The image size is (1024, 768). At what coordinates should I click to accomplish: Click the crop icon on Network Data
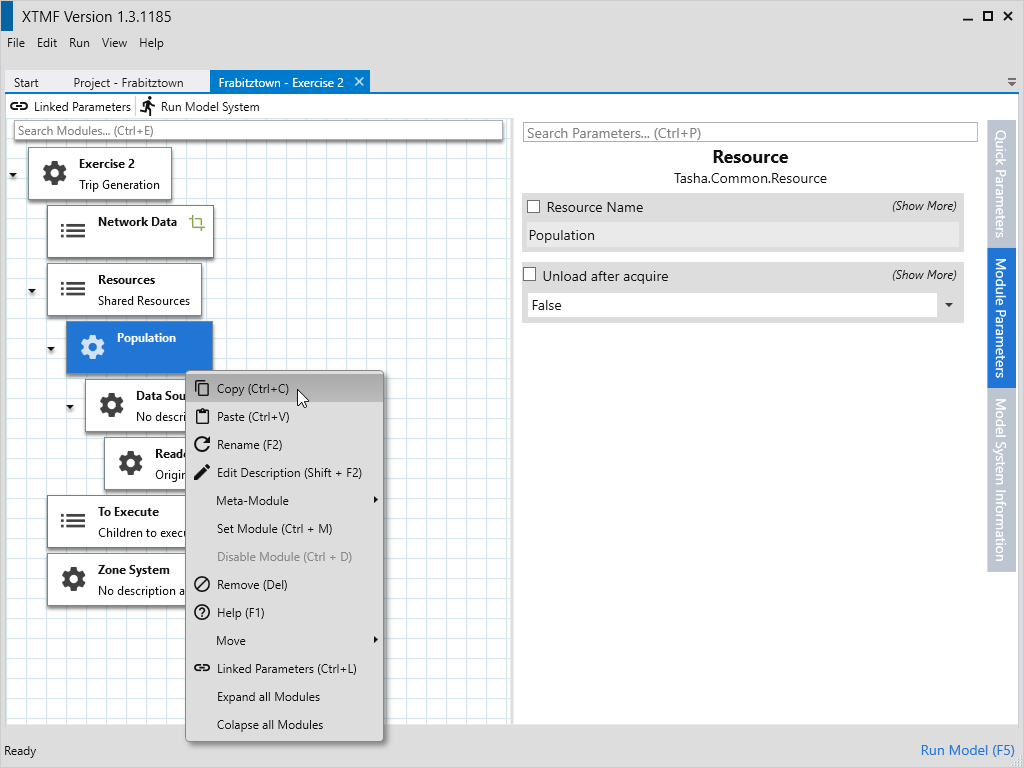(x=197, y=223)
